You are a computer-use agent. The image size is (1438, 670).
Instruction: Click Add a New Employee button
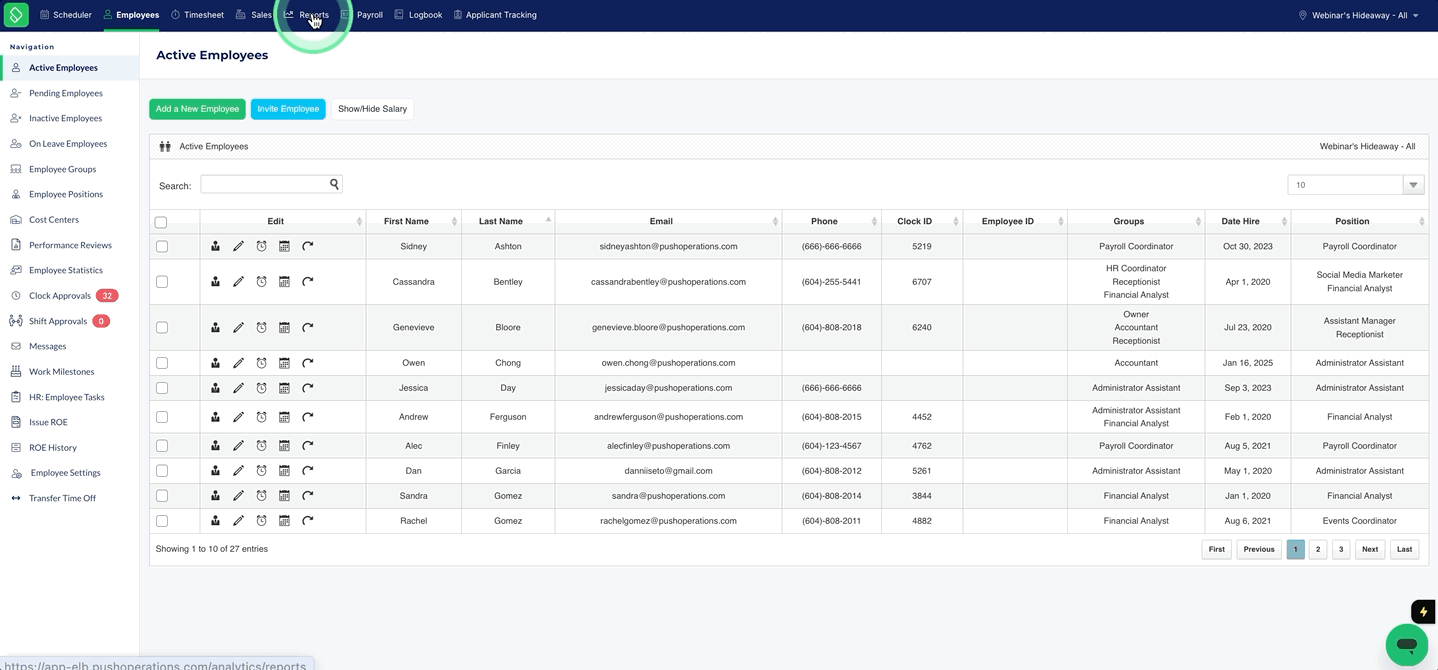pos(197,109)
